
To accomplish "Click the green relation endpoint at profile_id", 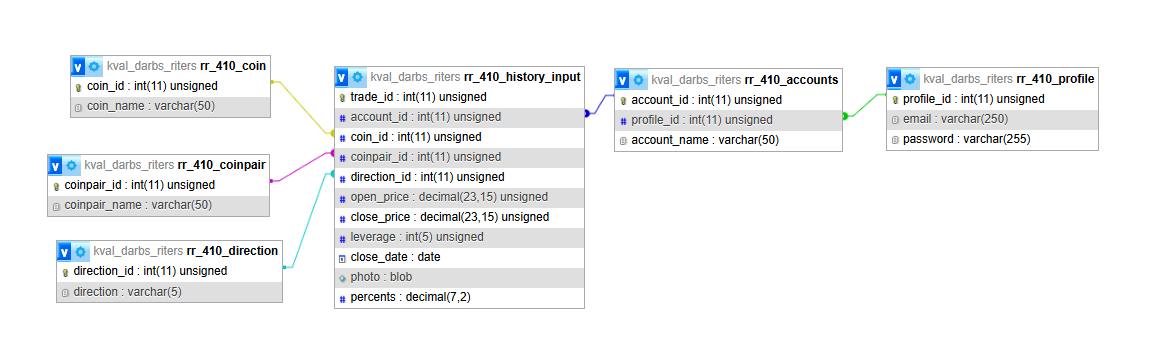I will 846,115.
